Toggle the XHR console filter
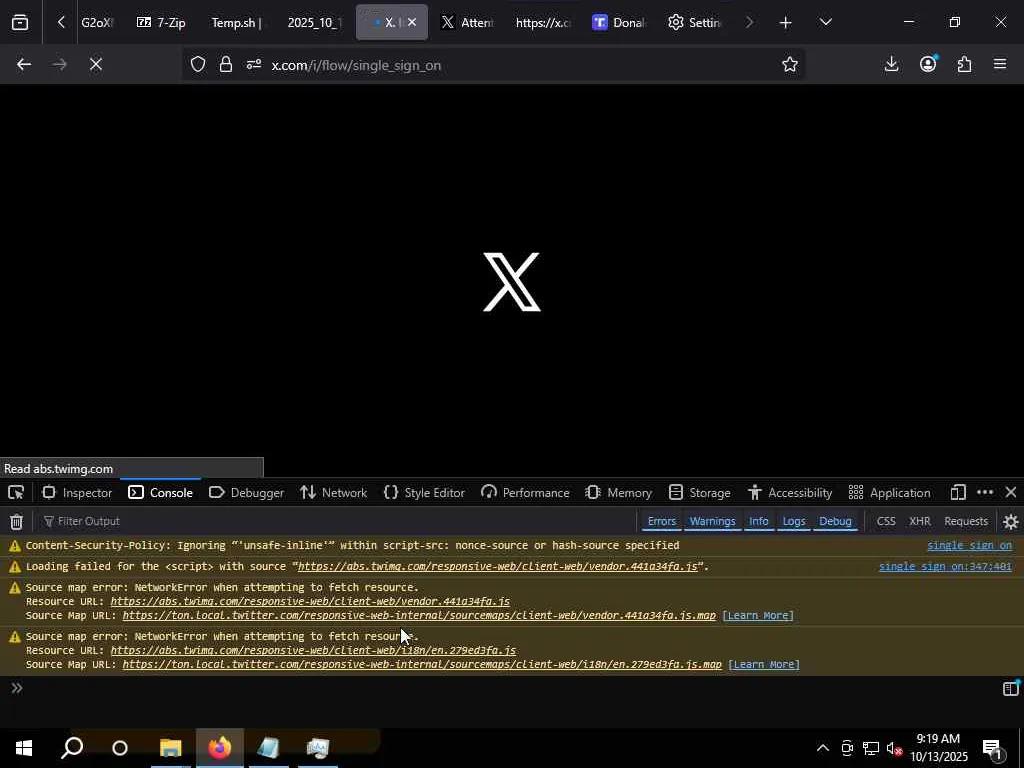 (x=920, y=521)
